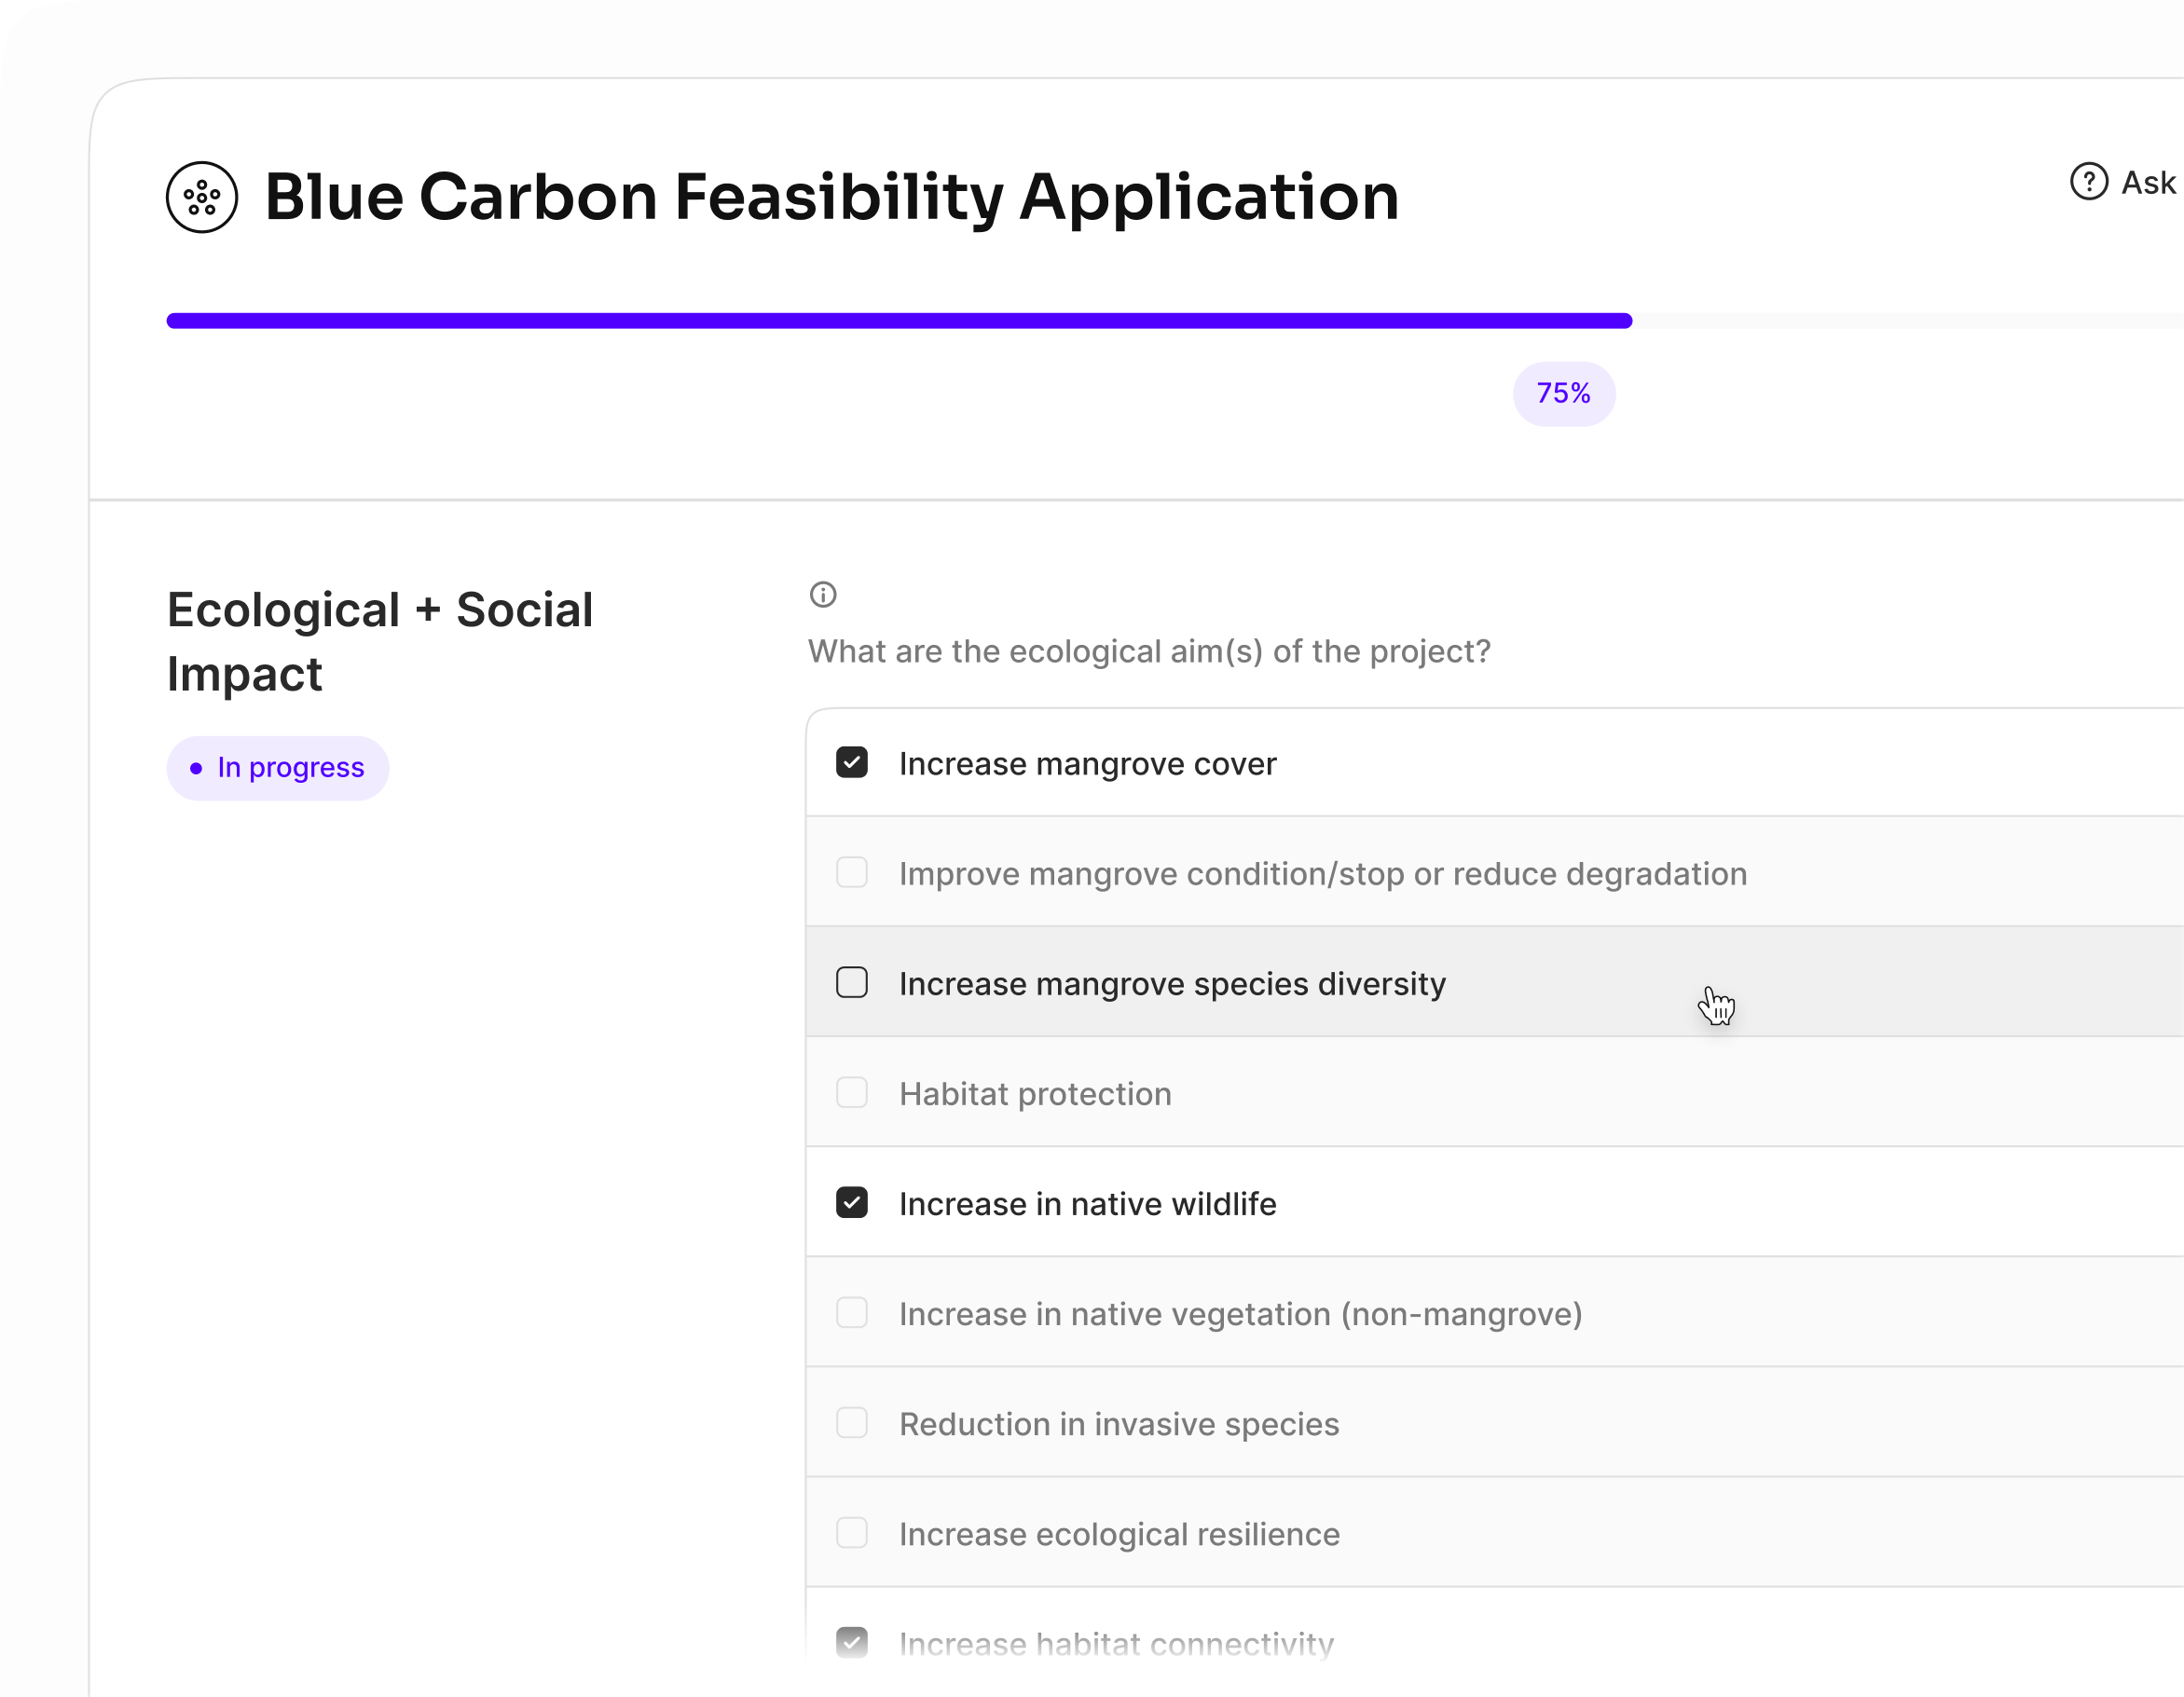Check Increase mangrove species diversity

[851, 983]
